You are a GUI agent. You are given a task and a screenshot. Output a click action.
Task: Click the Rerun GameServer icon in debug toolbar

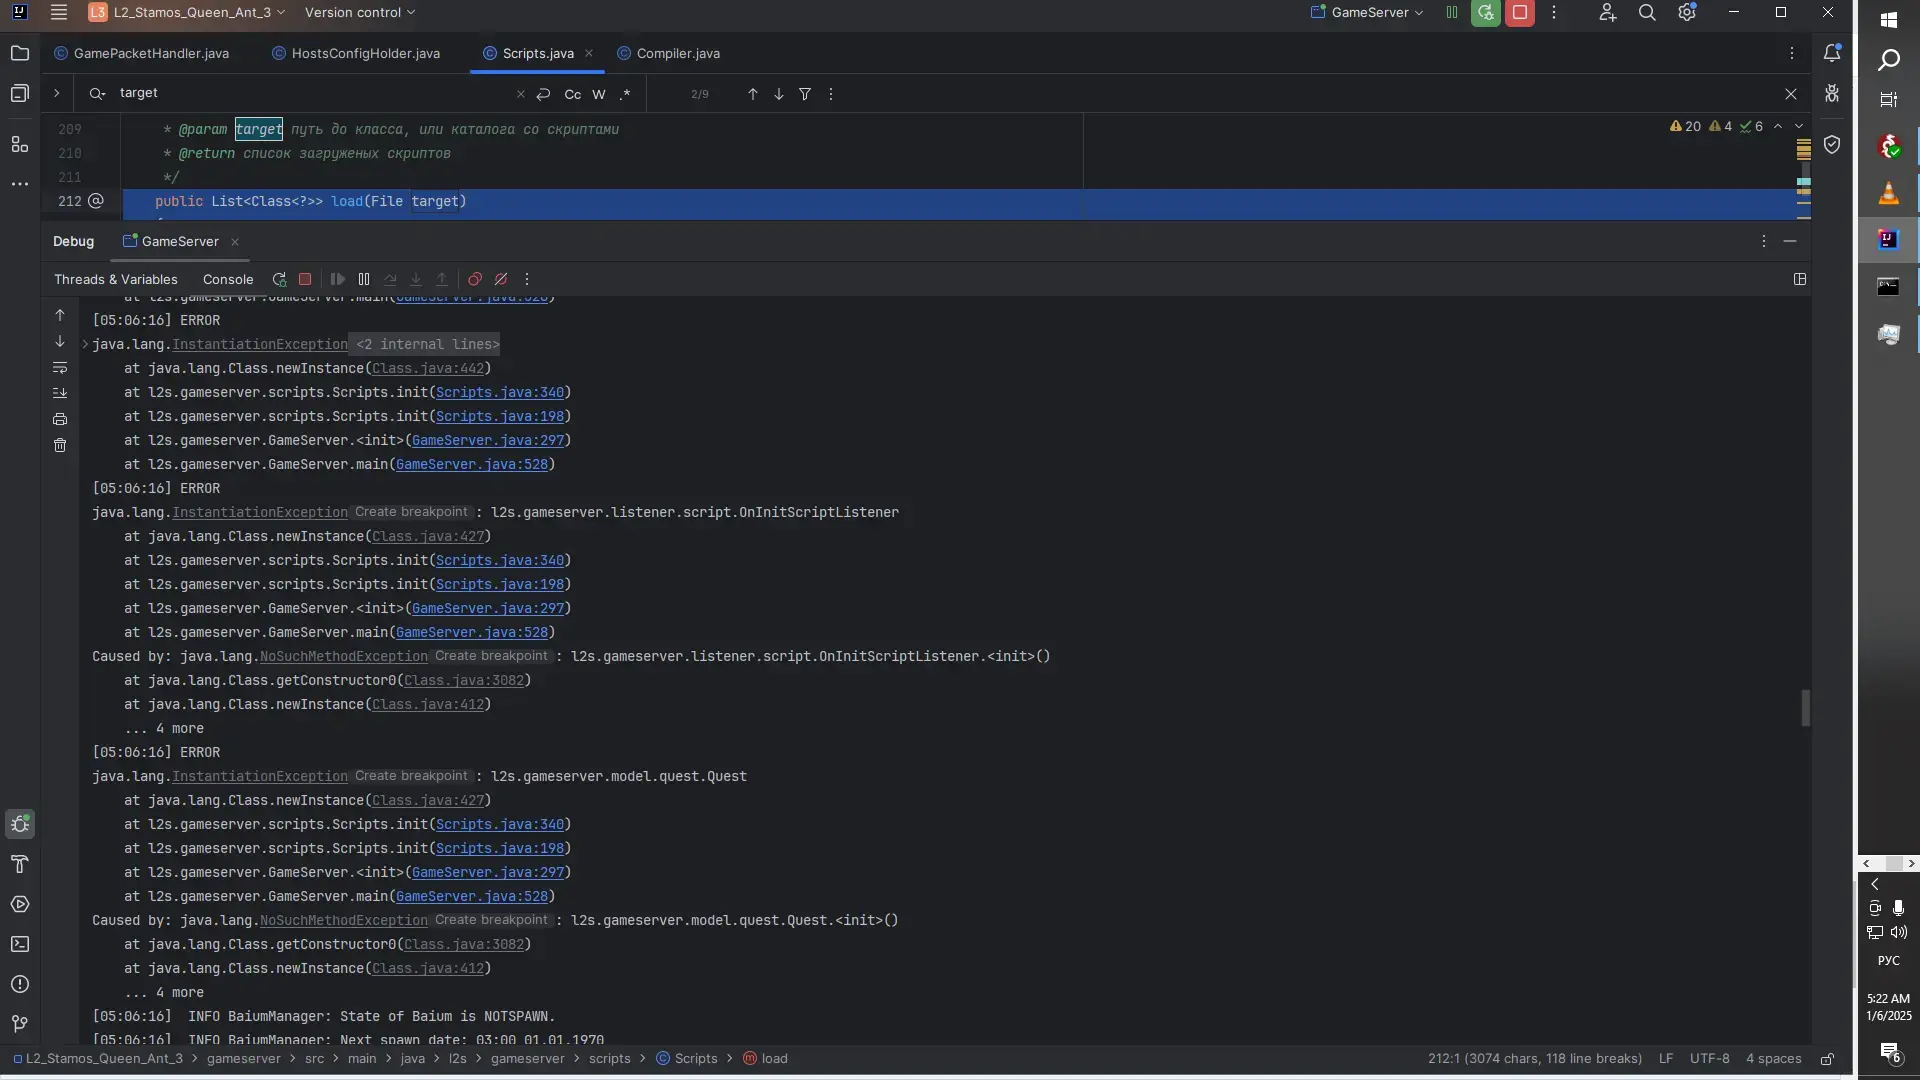coord(279,280)
